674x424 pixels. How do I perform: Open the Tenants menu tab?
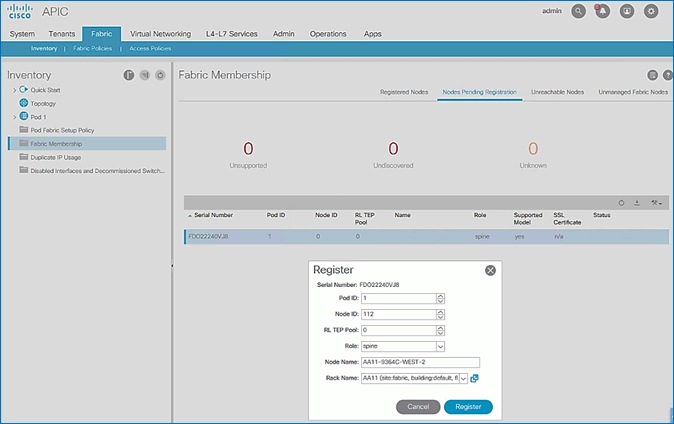pos(59,33)
